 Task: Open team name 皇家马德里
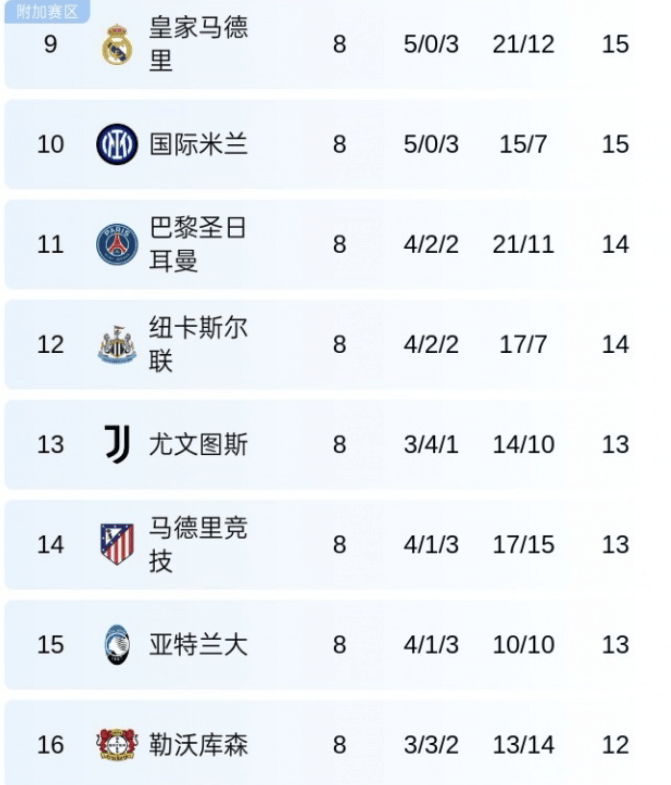point(198,44)
